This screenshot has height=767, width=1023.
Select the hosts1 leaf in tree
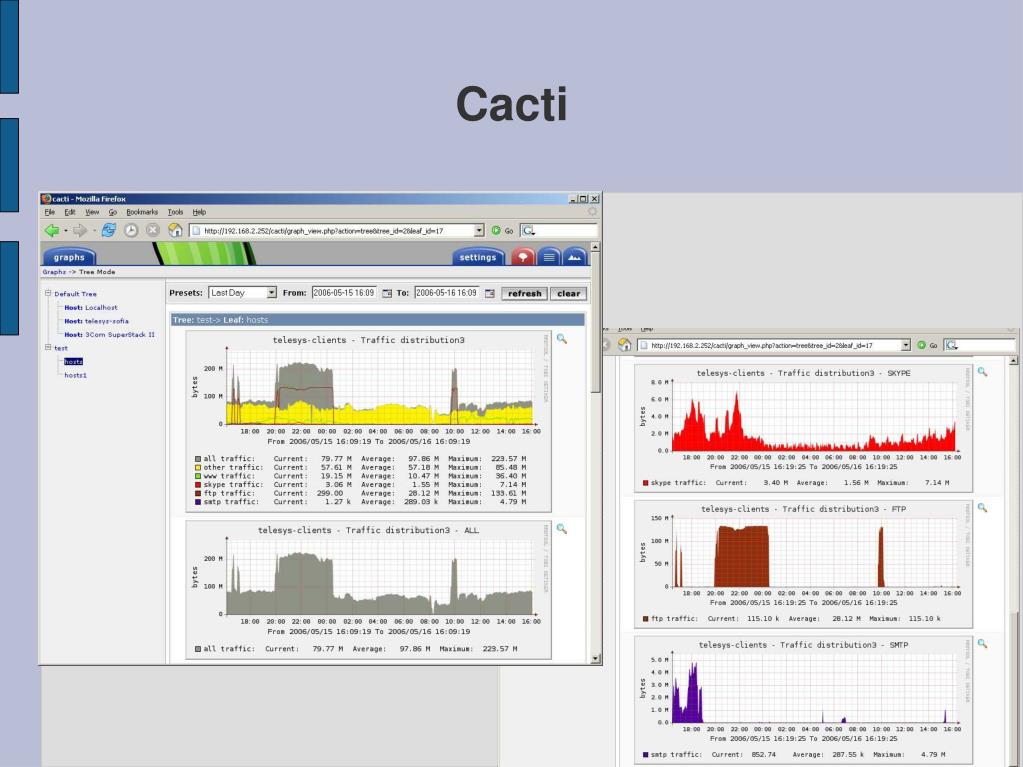76,375
